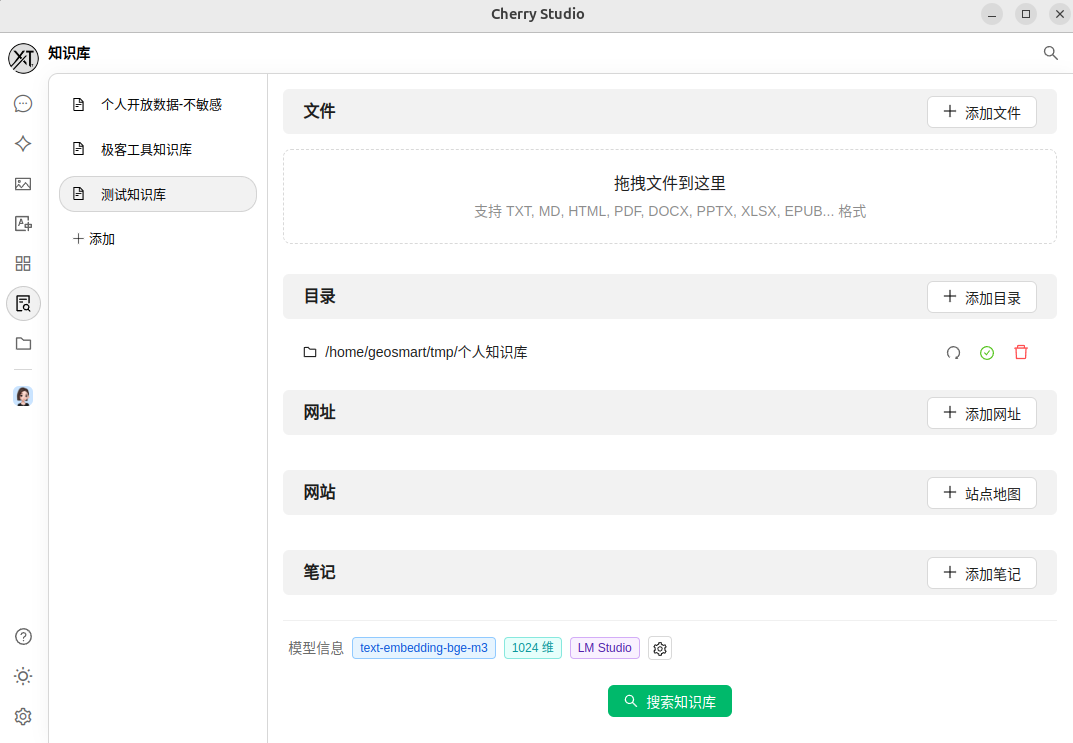Click the green check status icon
The width and height of the screenshot is (1073, 743).
click(987, 352)
